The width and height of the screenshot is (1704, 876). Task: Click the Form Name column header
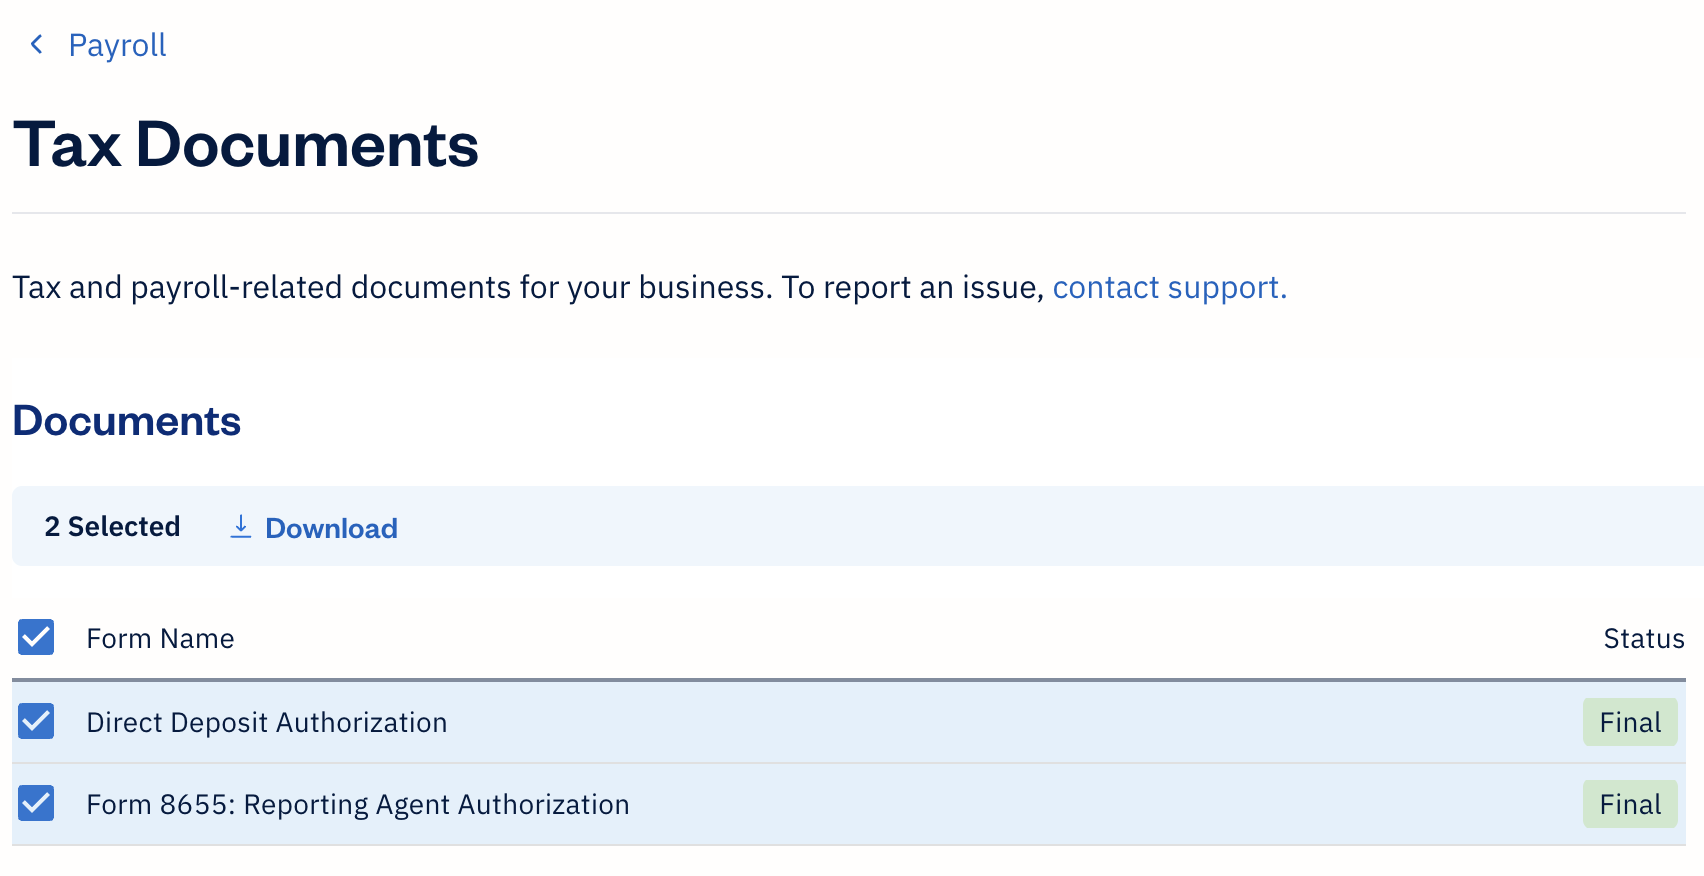point(160,637)
